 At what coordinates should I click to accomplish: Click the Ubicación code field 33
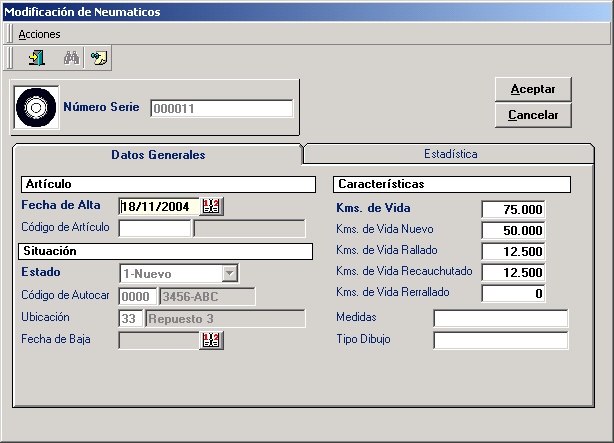tap(130, 318)
